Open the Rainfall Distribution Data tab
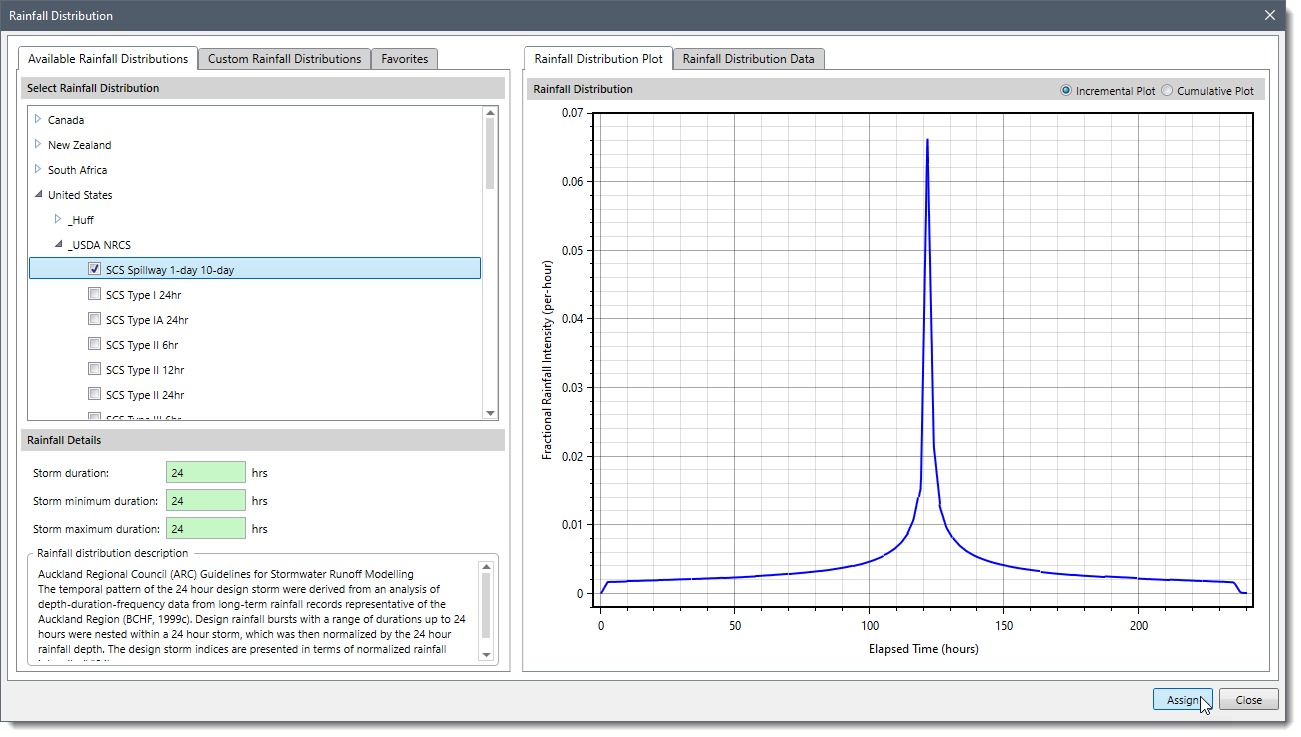1301x737 pixels. (748, 59)
